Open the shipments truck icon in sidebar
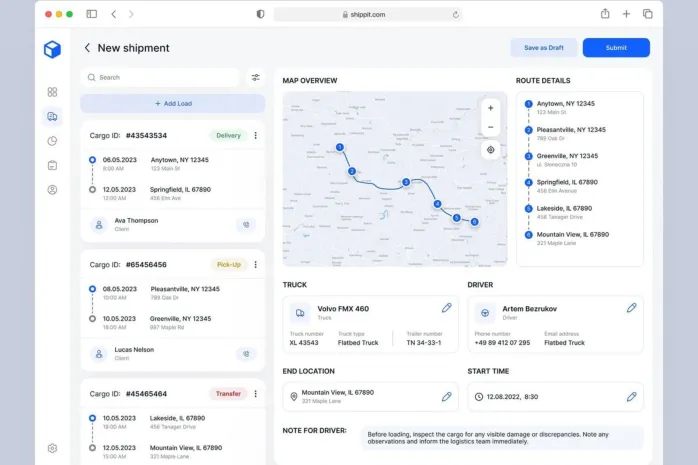The width and height of the screenshot is (698, 465). click(52, 116)
